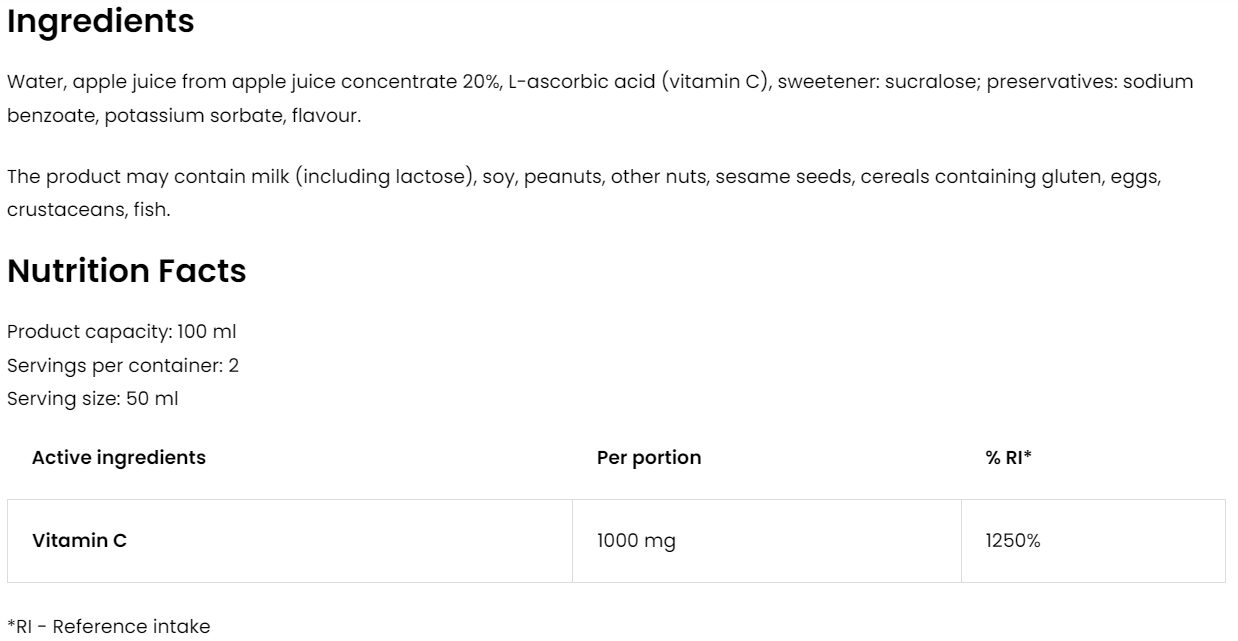This screenshot has width=1238, height=641.
Task: Click the '1250%' table cell
Action: pyautogui.click(x=1013, y=541)
